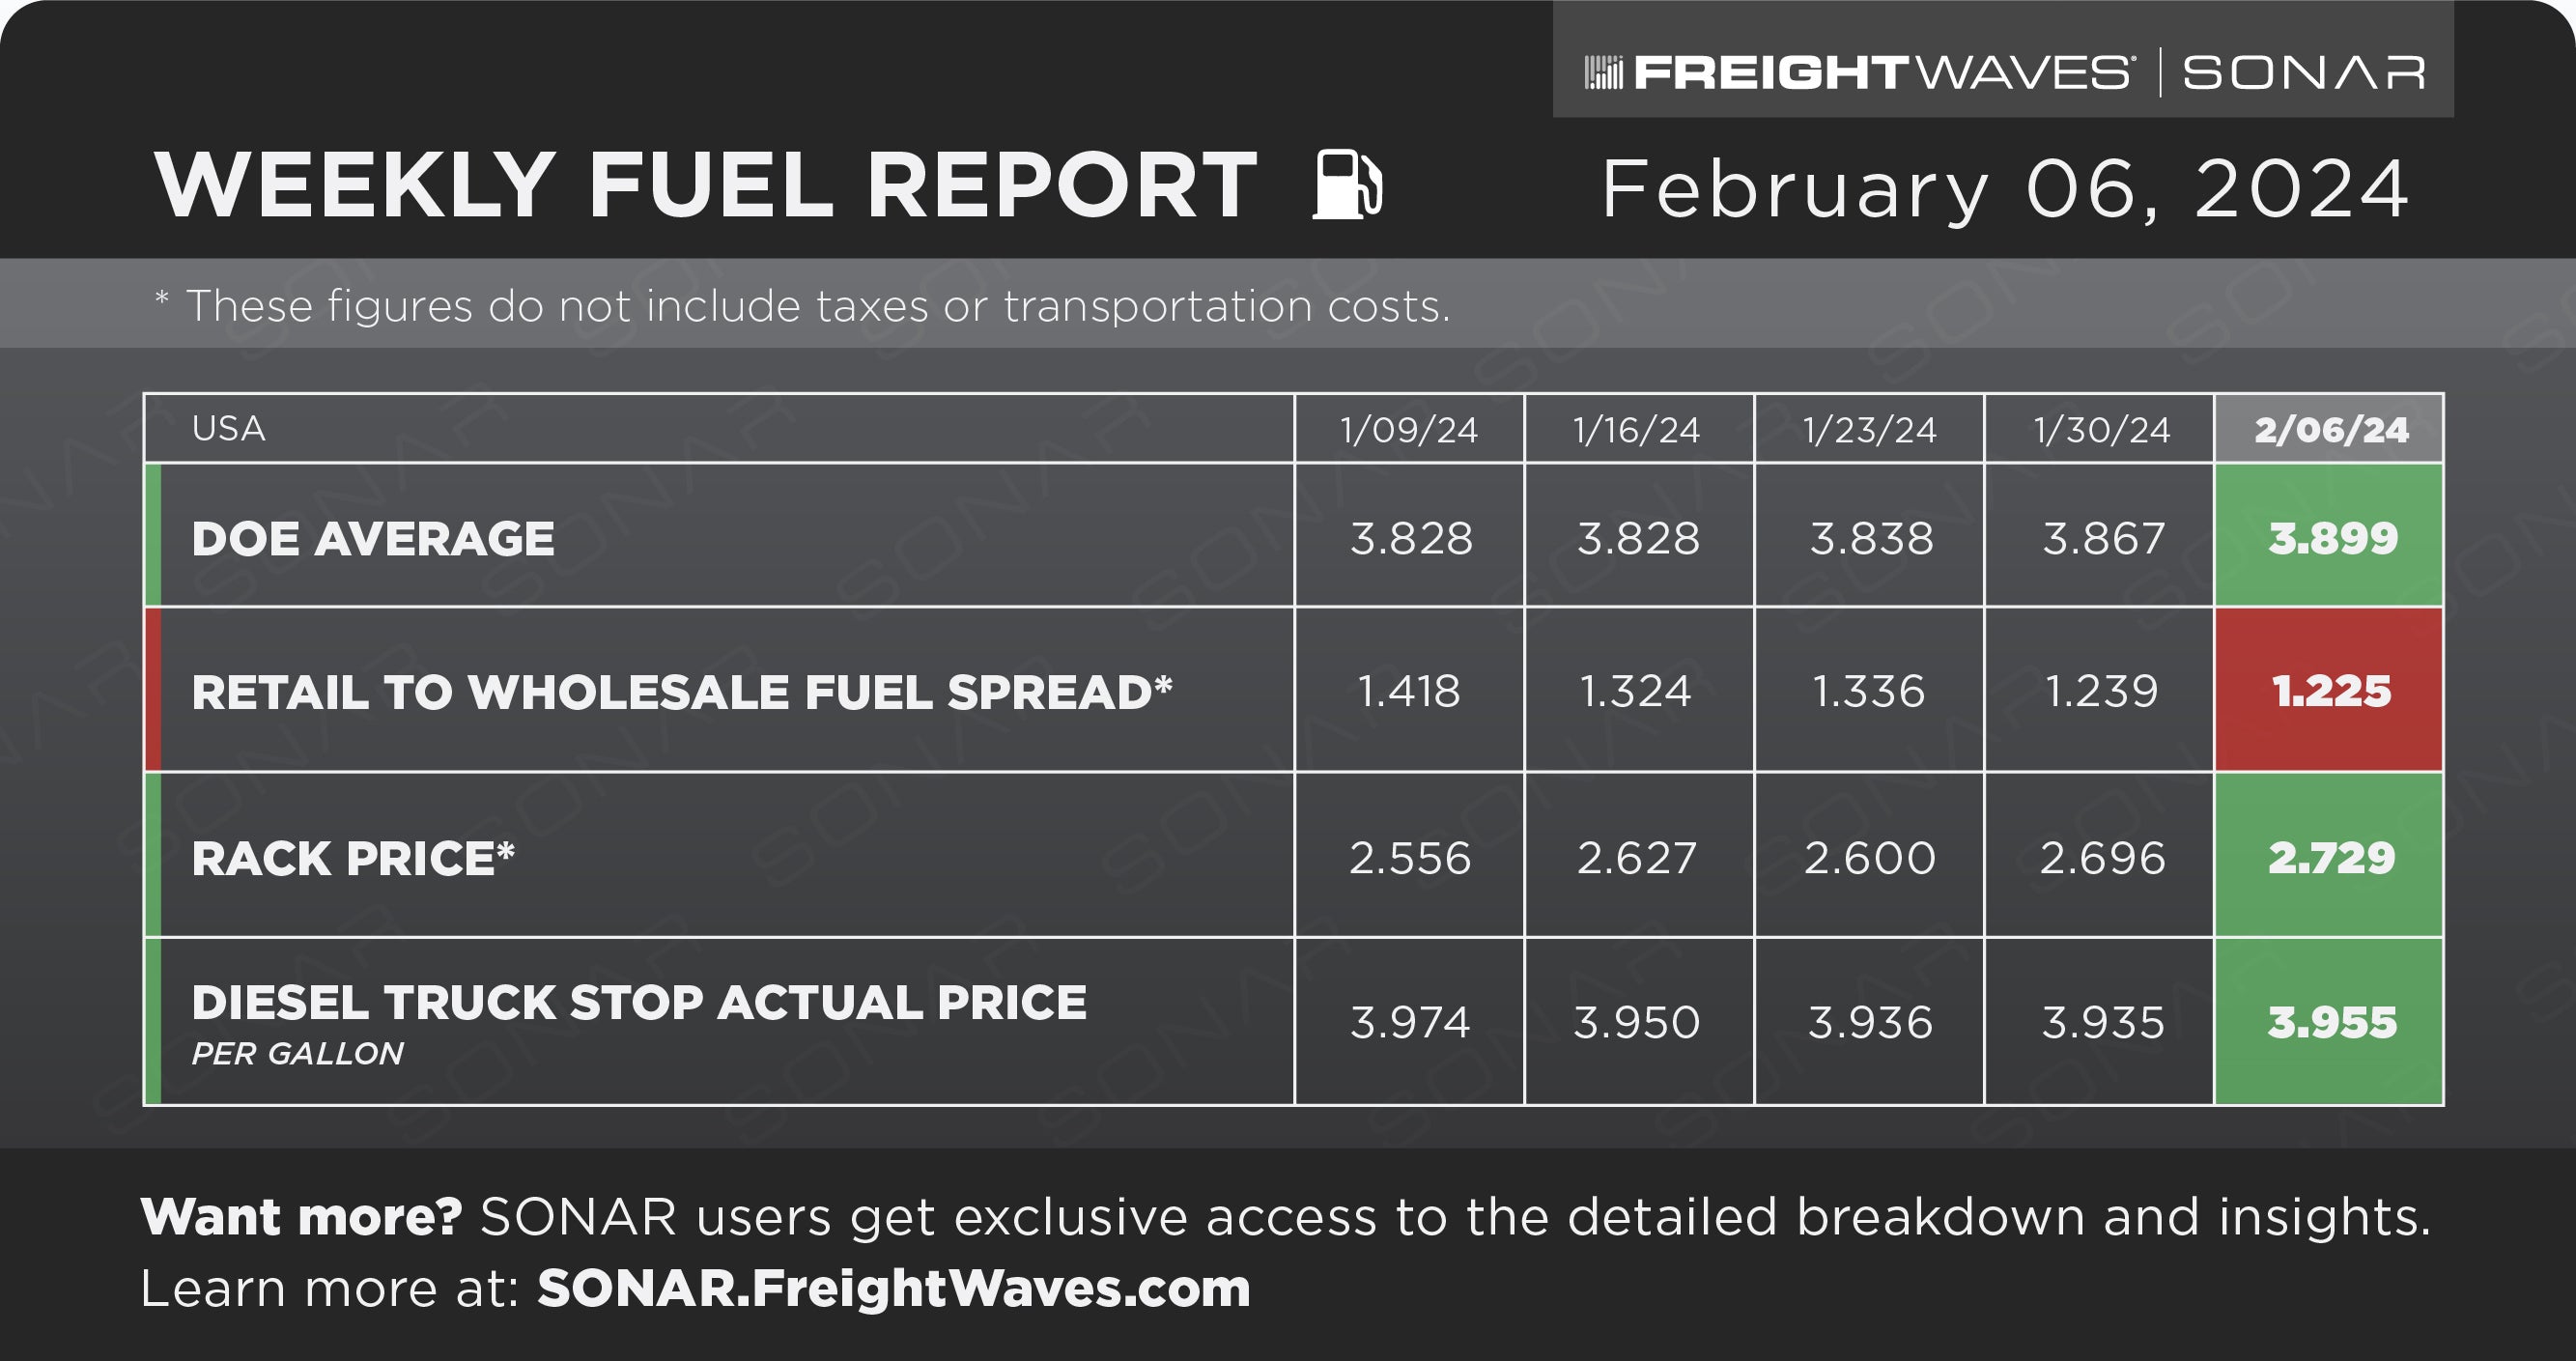Select the 2/06/24 column header

[x=2329, y=429]
